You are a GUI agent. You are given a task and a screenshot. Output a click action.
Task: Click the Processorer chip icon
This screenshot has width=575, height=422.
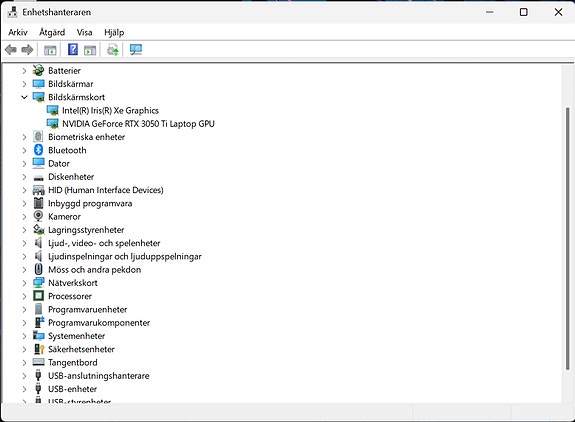click(x=38, y=296)
